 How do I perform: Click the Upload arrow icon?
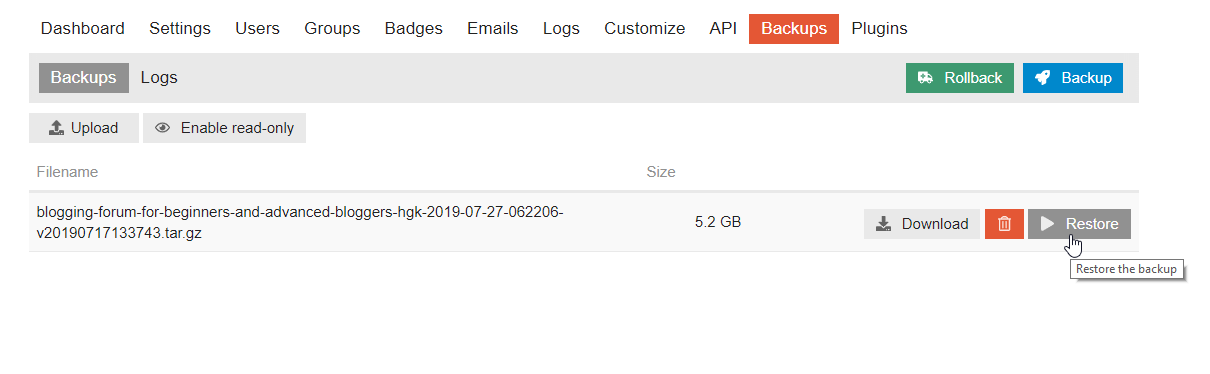(x=56, y=128)
